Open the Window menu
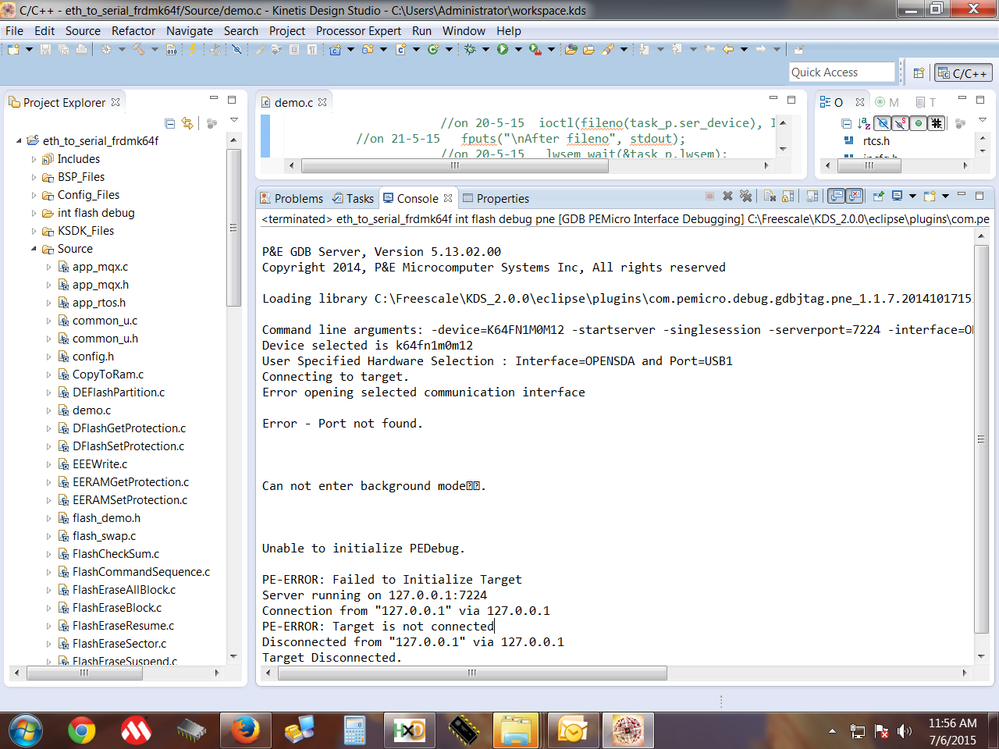Viewport: 999px width, 749px height. click(463, 31)
